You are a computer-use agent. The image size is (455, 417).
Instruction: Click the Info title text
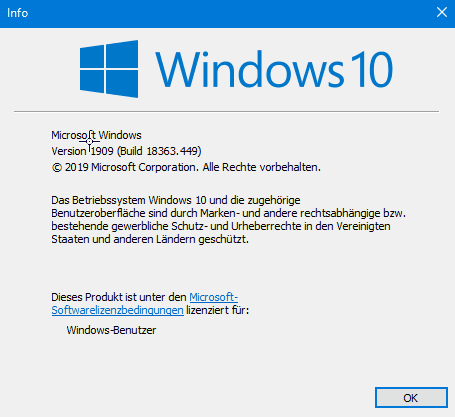coord(17,13)
